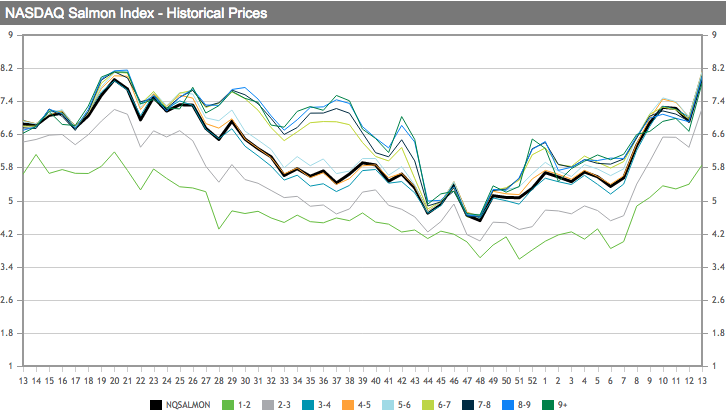Click the dark navy 7-8 legend swatch
Screen dimensions: 727x413
[x=468, y=405]
